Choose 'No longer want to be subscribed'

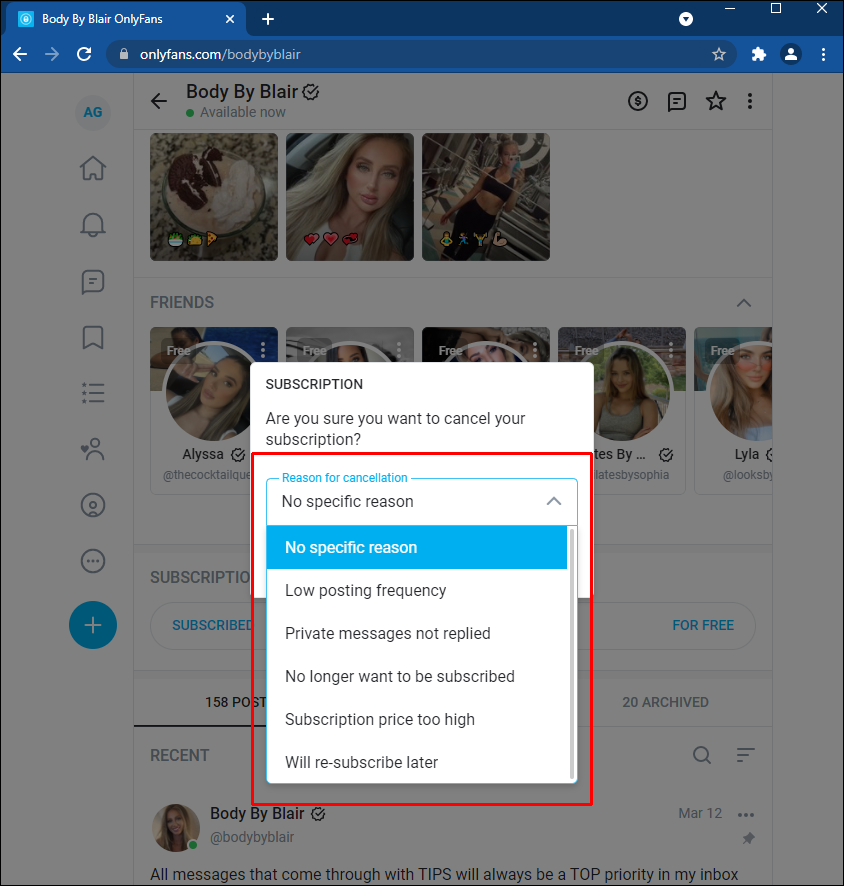point(416,676)
